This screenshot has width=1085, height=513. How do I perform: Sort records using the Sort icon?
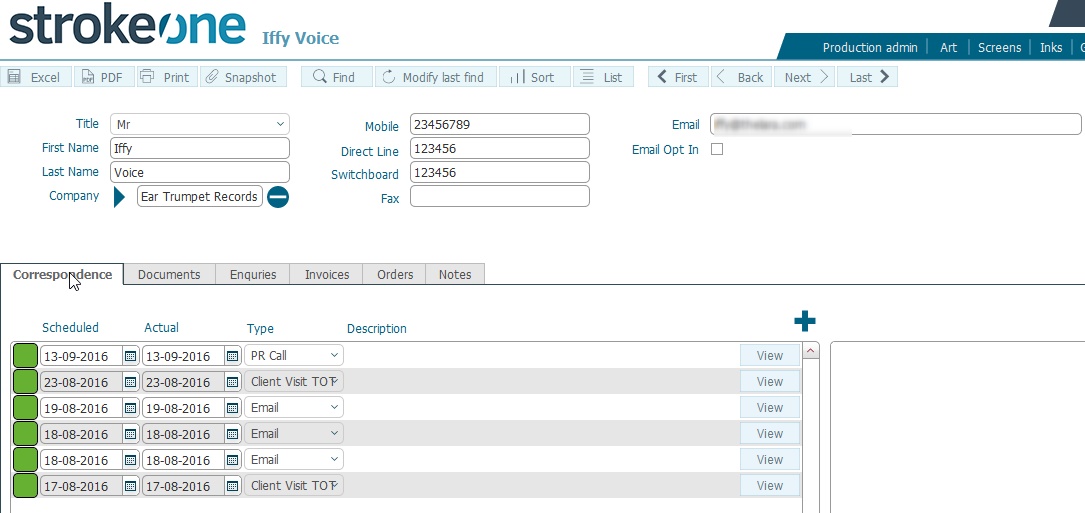533,77
